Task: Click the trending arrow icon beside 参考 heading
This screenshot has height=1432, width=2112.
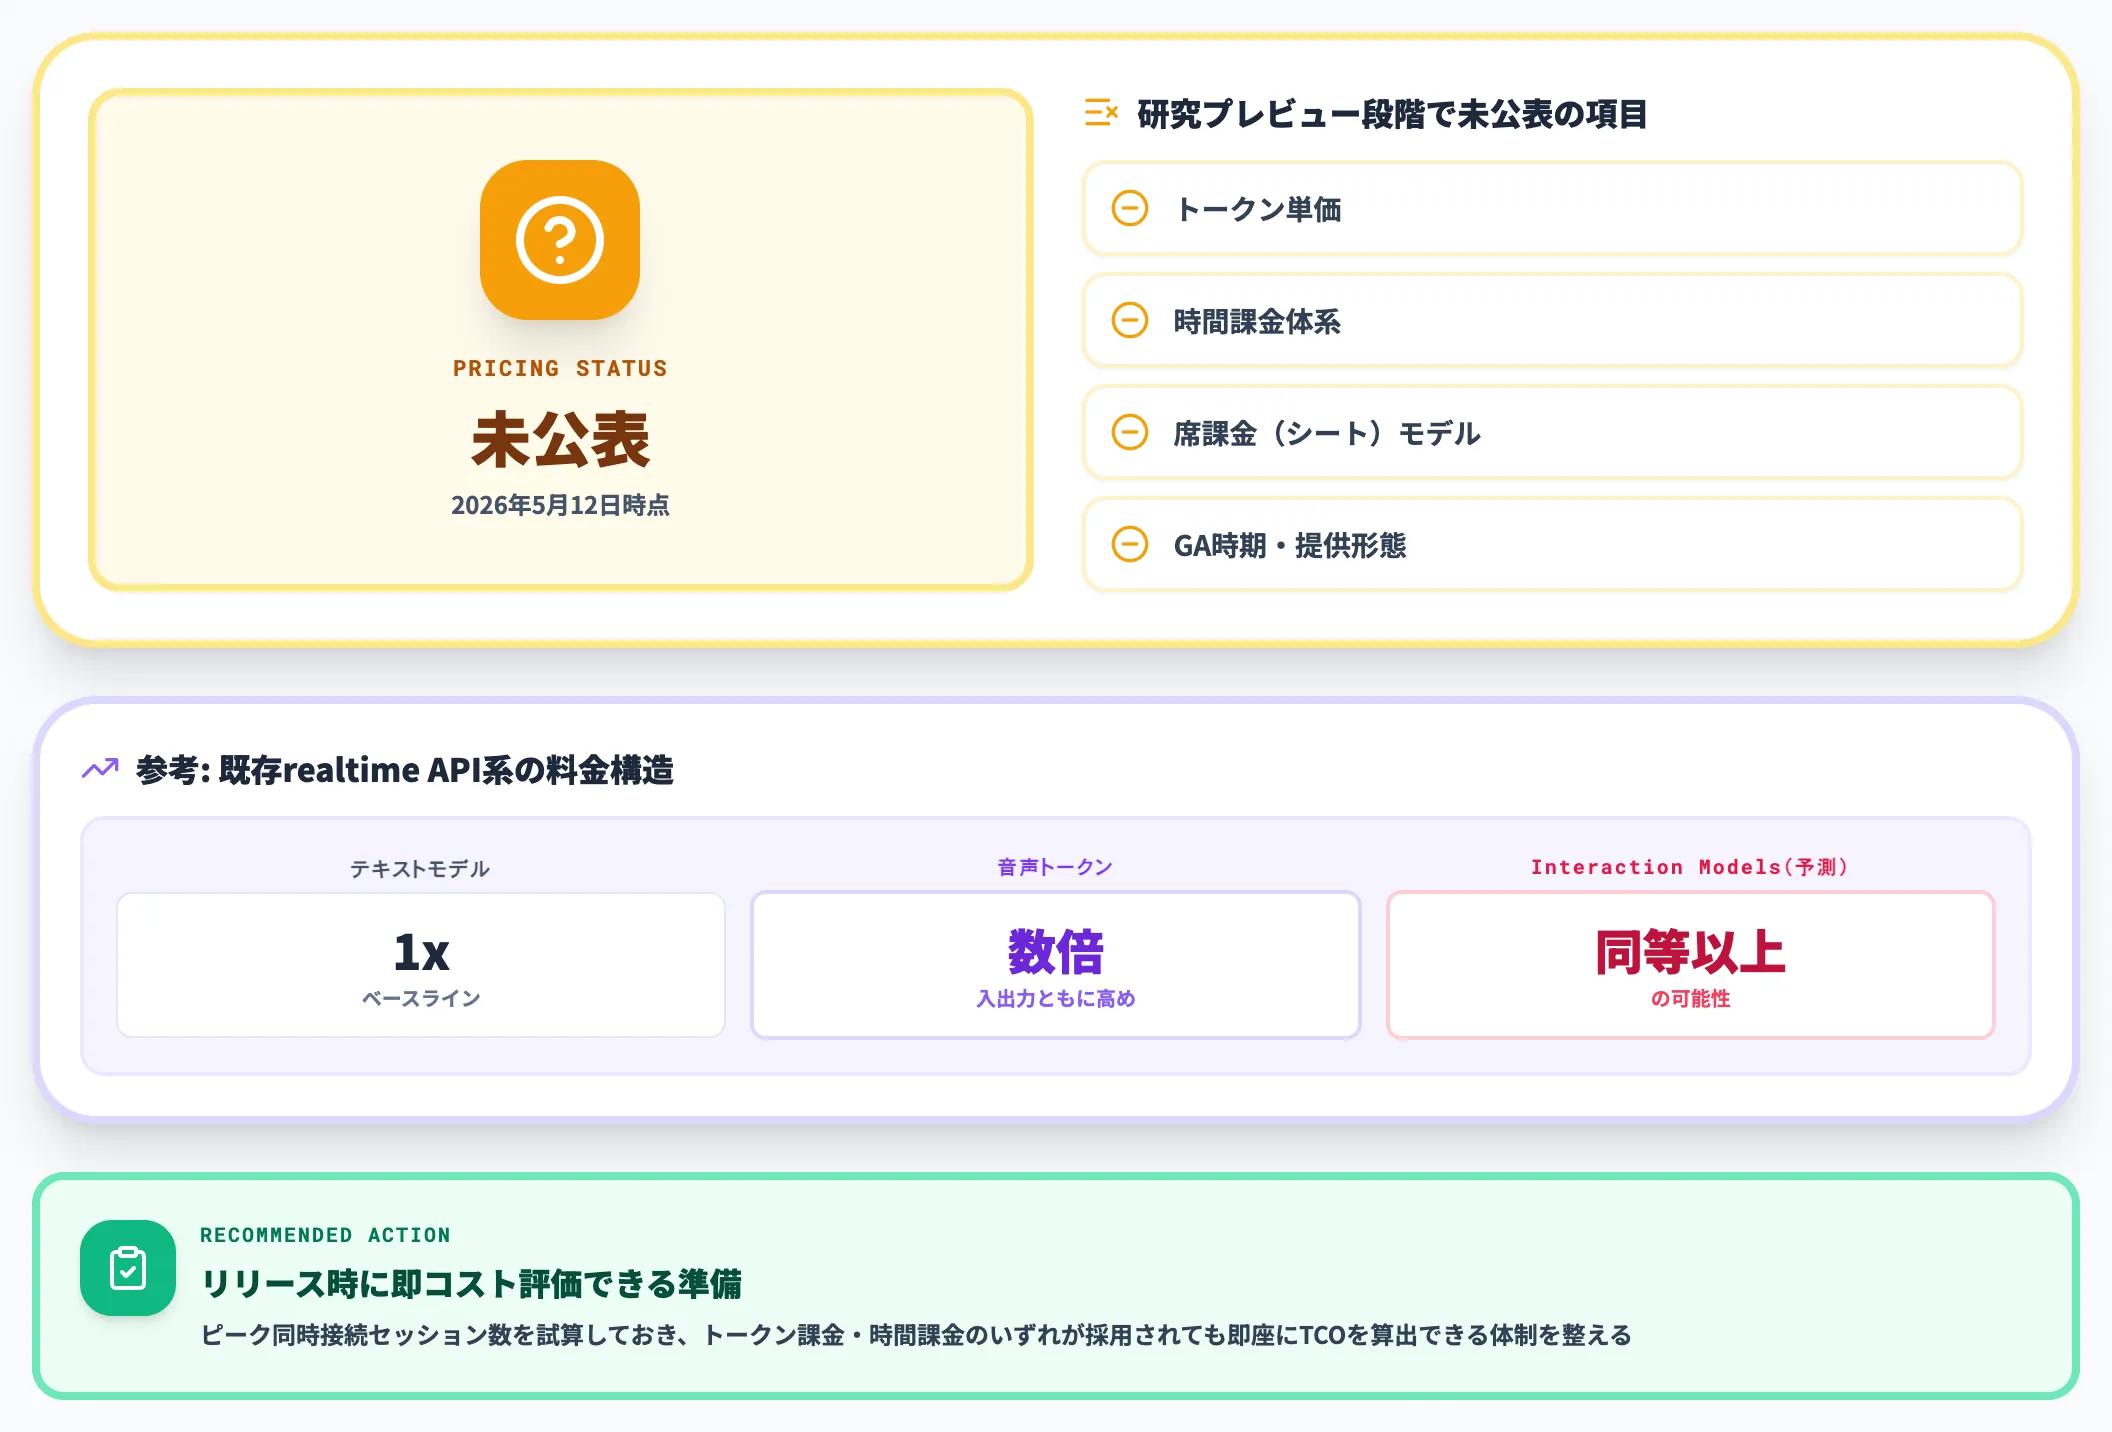Action: coord(100,769)
